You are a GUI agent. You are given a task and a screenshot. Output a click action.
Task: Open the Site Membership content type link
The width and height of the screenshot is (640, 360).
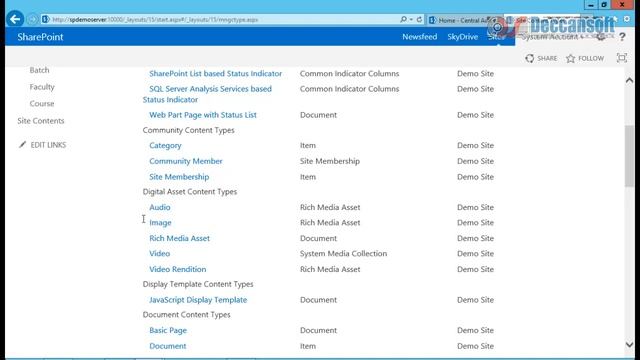[x=179, y=177]
